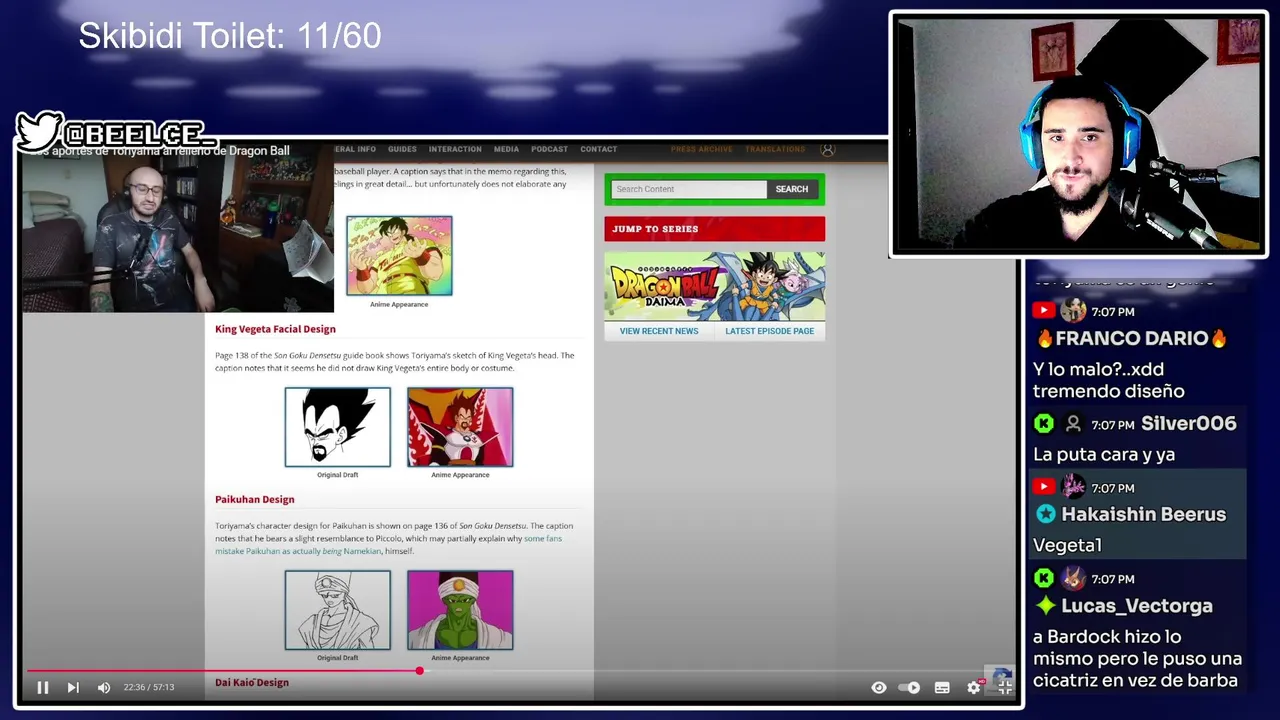The image size is (1280, 720).
Task: Click the Dragon Ball Daima banner
Action: click(714, 286)
